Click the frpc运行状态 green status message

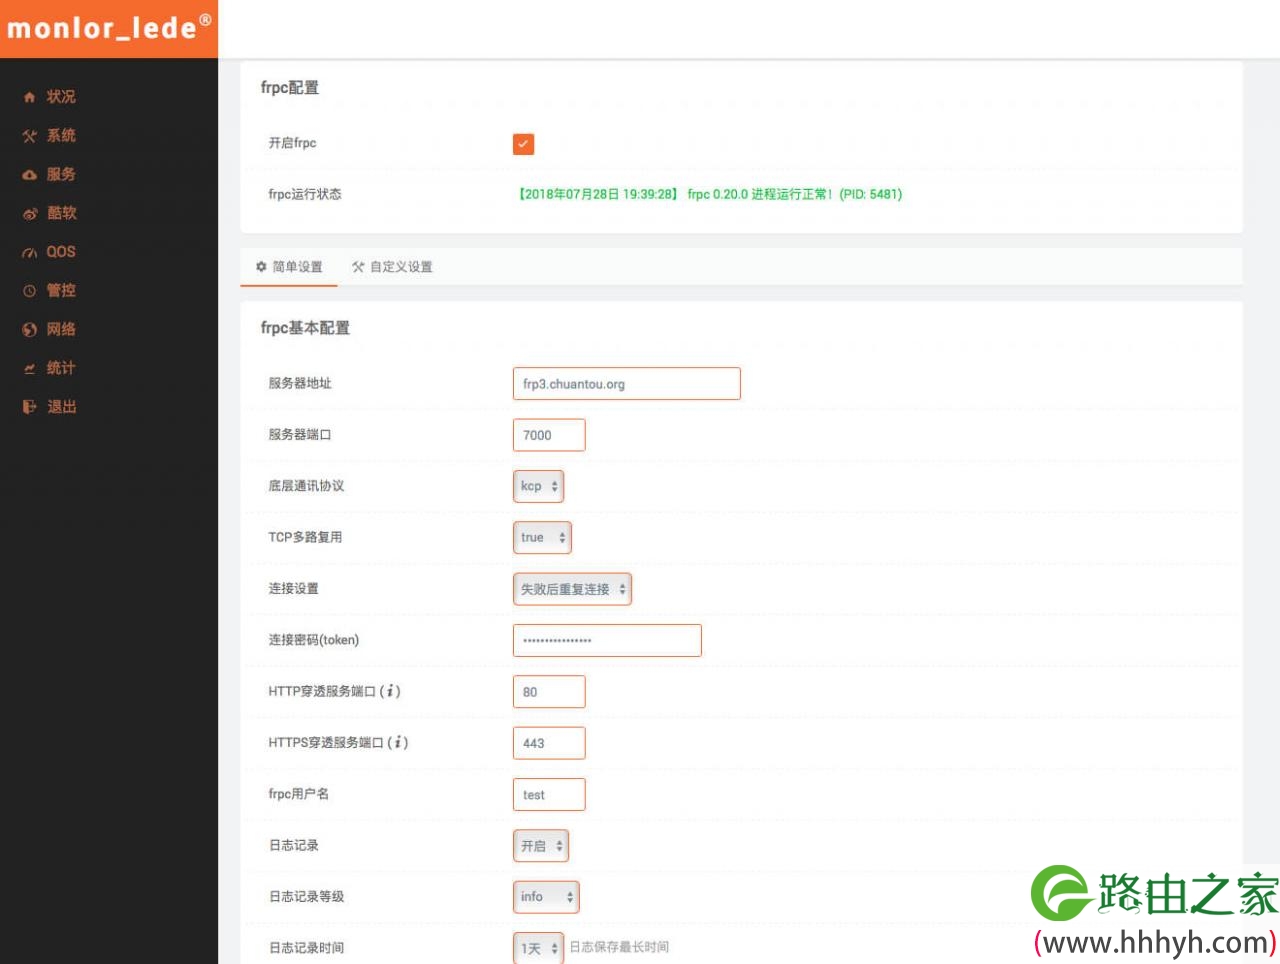709,194
